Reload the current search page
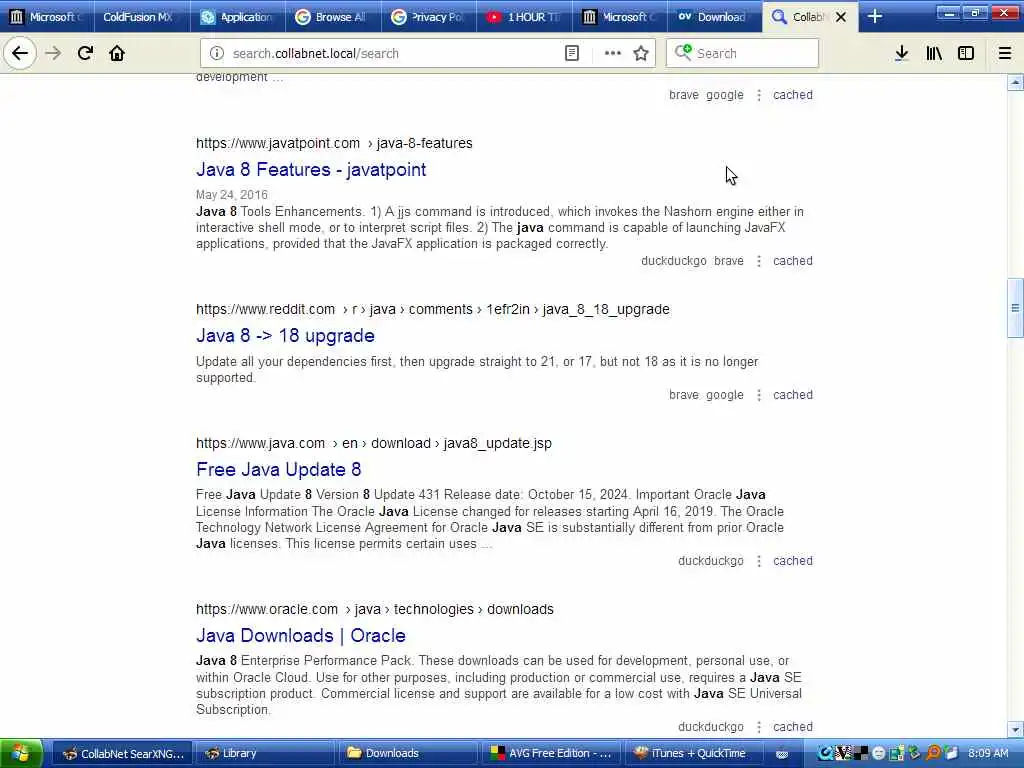The height and width of the screenshot is (768, 1024). (x=85, y=54)
